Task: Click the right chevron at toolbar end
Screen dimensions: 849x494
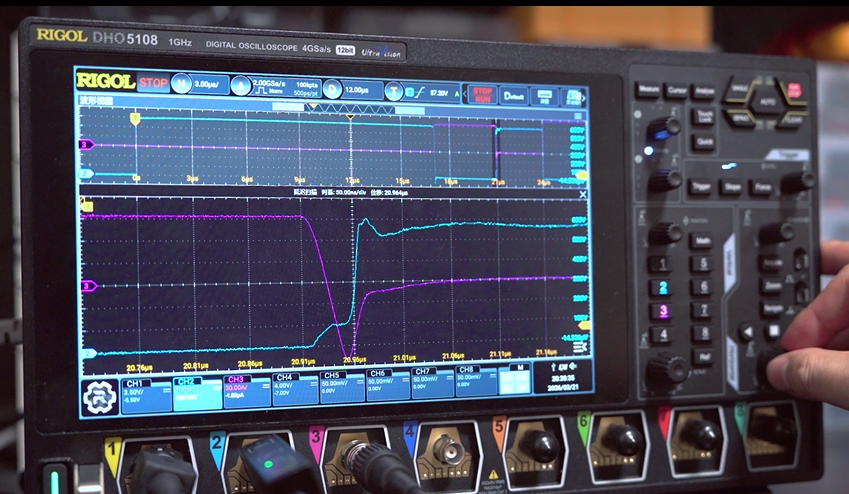Action: [584, 98]
